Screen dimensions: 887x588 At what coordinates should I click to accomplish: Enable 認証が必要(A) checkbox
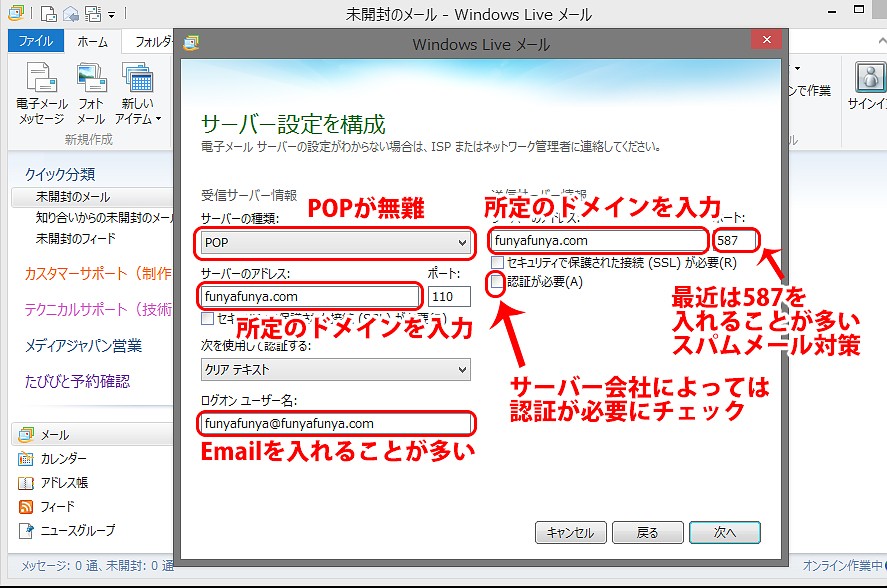[497, 281]
